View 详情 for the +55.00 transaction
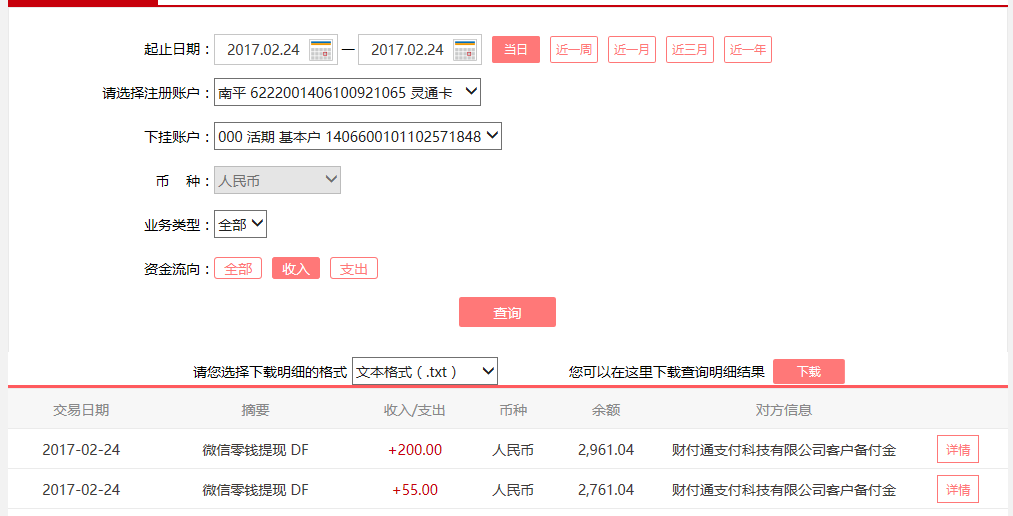The image size is (1013, 516). (957, 490)
